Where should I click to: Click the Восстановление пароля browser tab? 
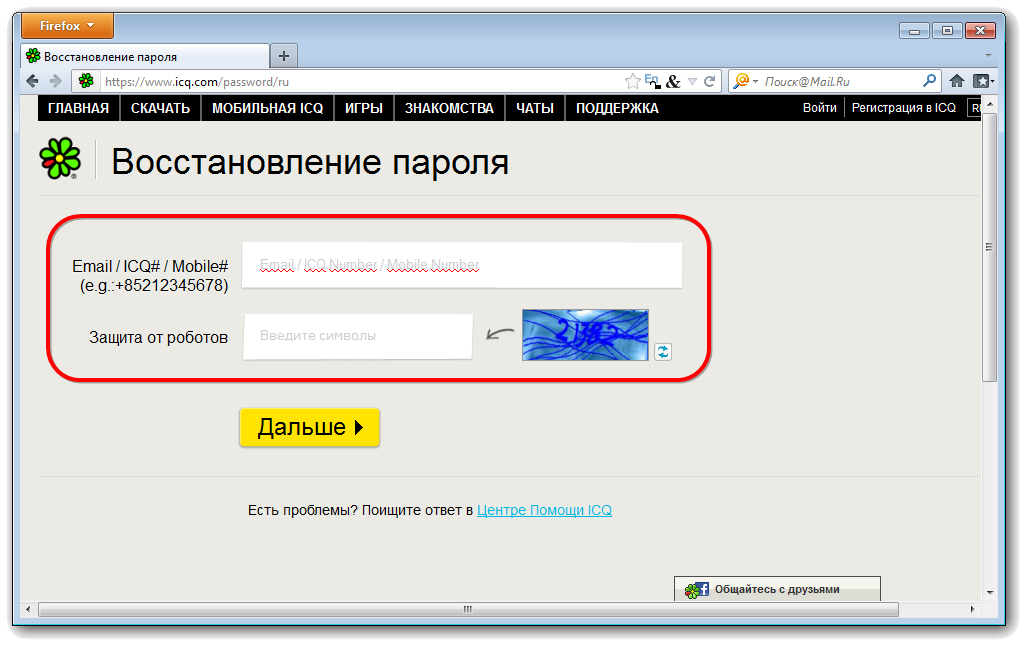(x=145, y=57)
